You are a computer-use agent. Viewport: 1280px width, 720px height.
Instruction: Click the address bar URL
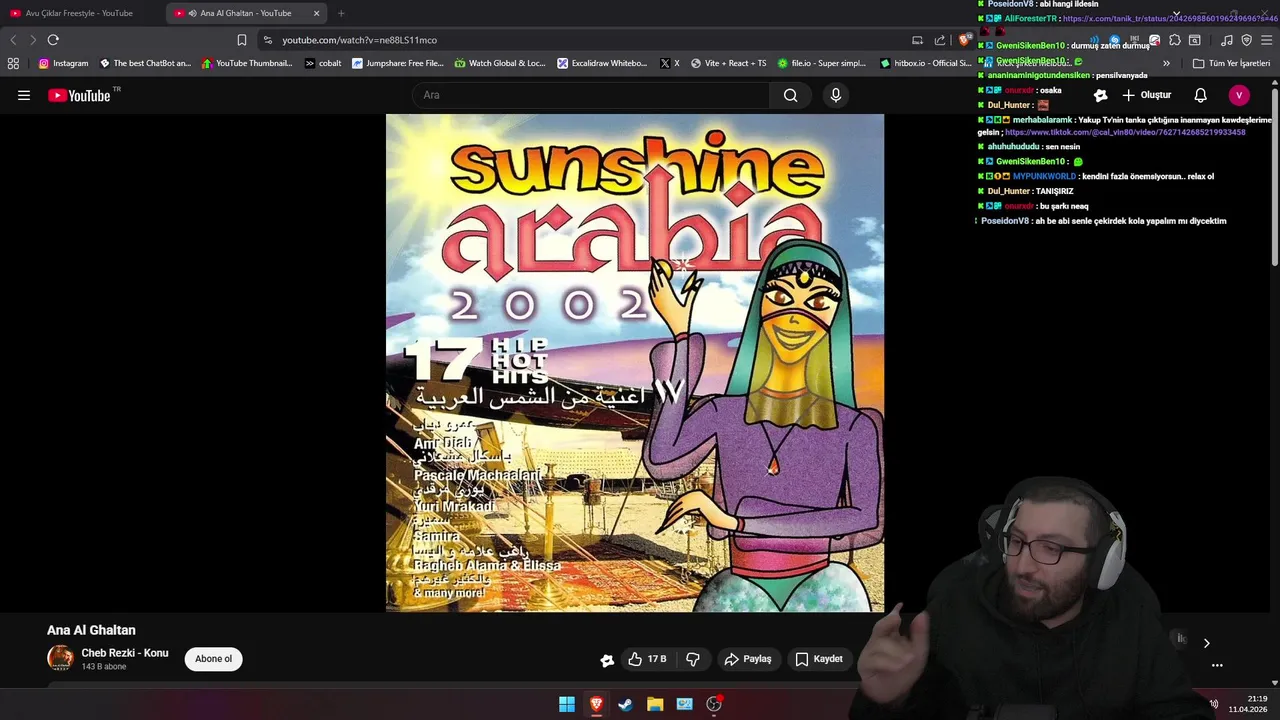[x=359, y=40]
